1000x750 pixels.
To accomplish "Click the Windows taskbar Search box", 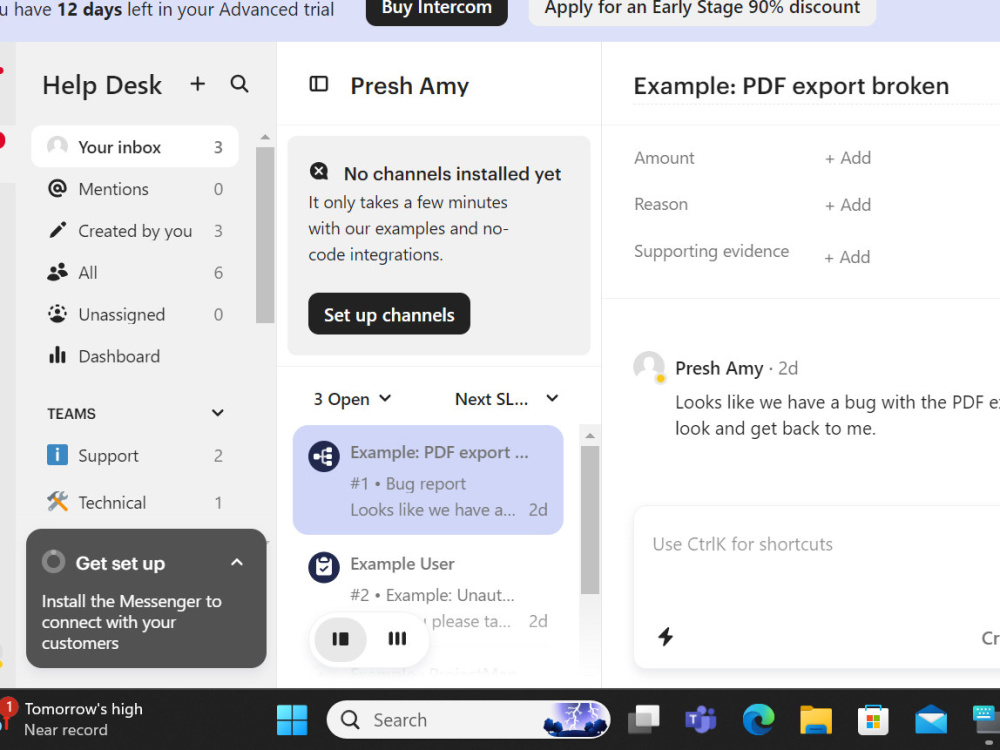I will pos(467,720).
